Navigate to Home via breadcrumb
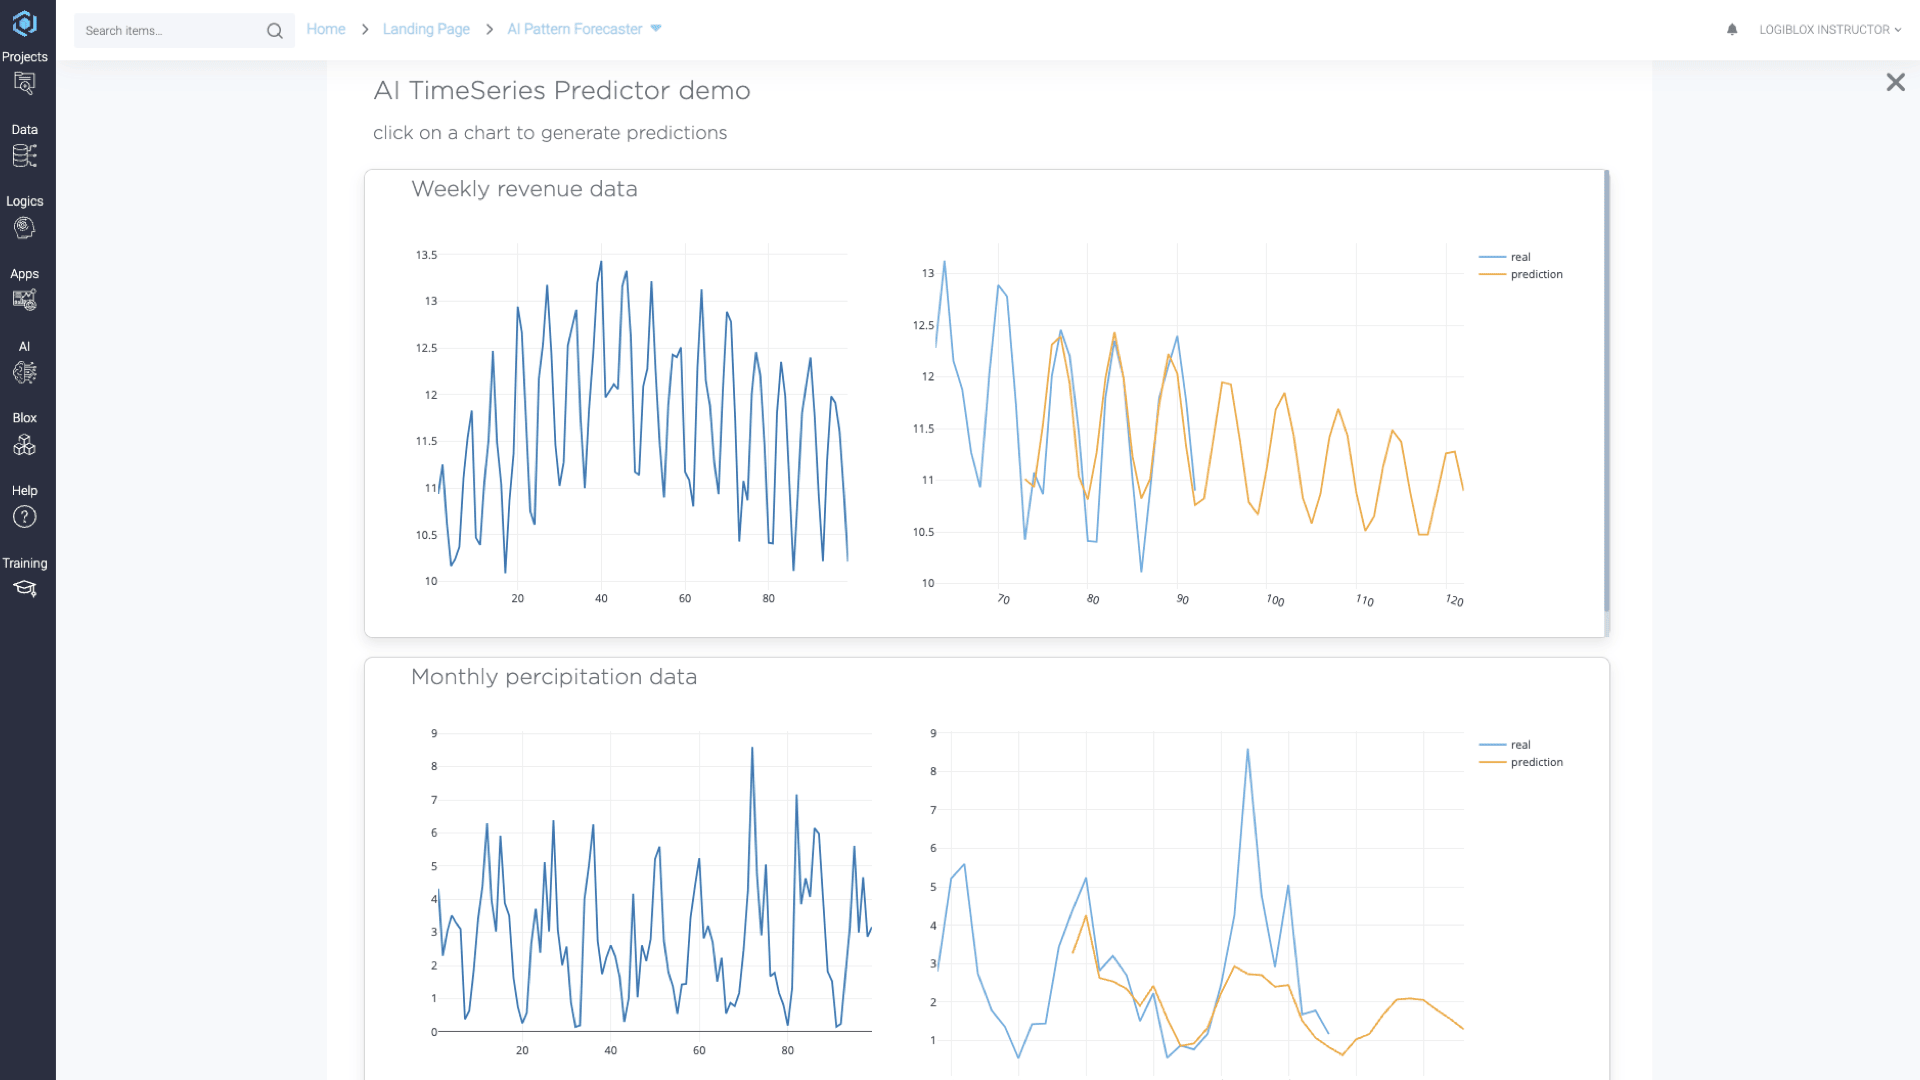Screen dimensions: 1920x1080 pos(326,29)
